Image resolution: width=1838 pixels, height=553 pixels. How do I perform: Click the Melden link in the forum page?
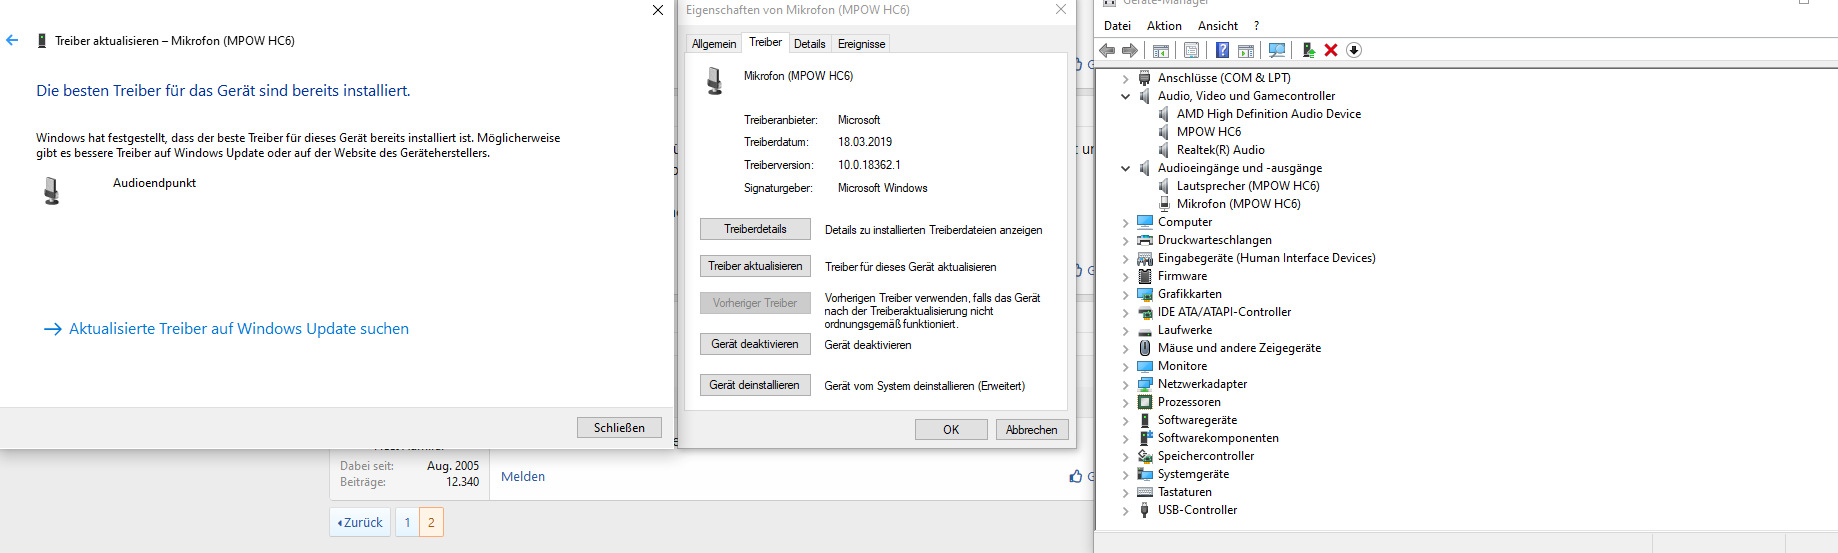[523, 477]
